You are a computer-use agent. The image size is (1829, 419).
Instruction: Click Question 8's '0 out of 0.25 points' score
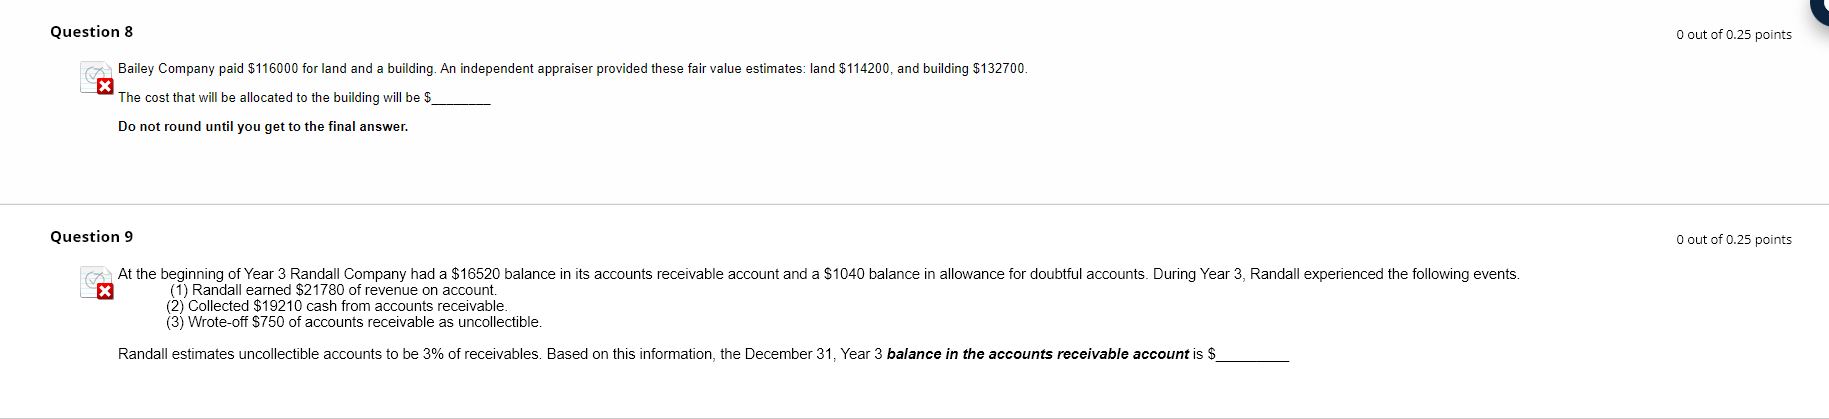[x=1733, y=35]
